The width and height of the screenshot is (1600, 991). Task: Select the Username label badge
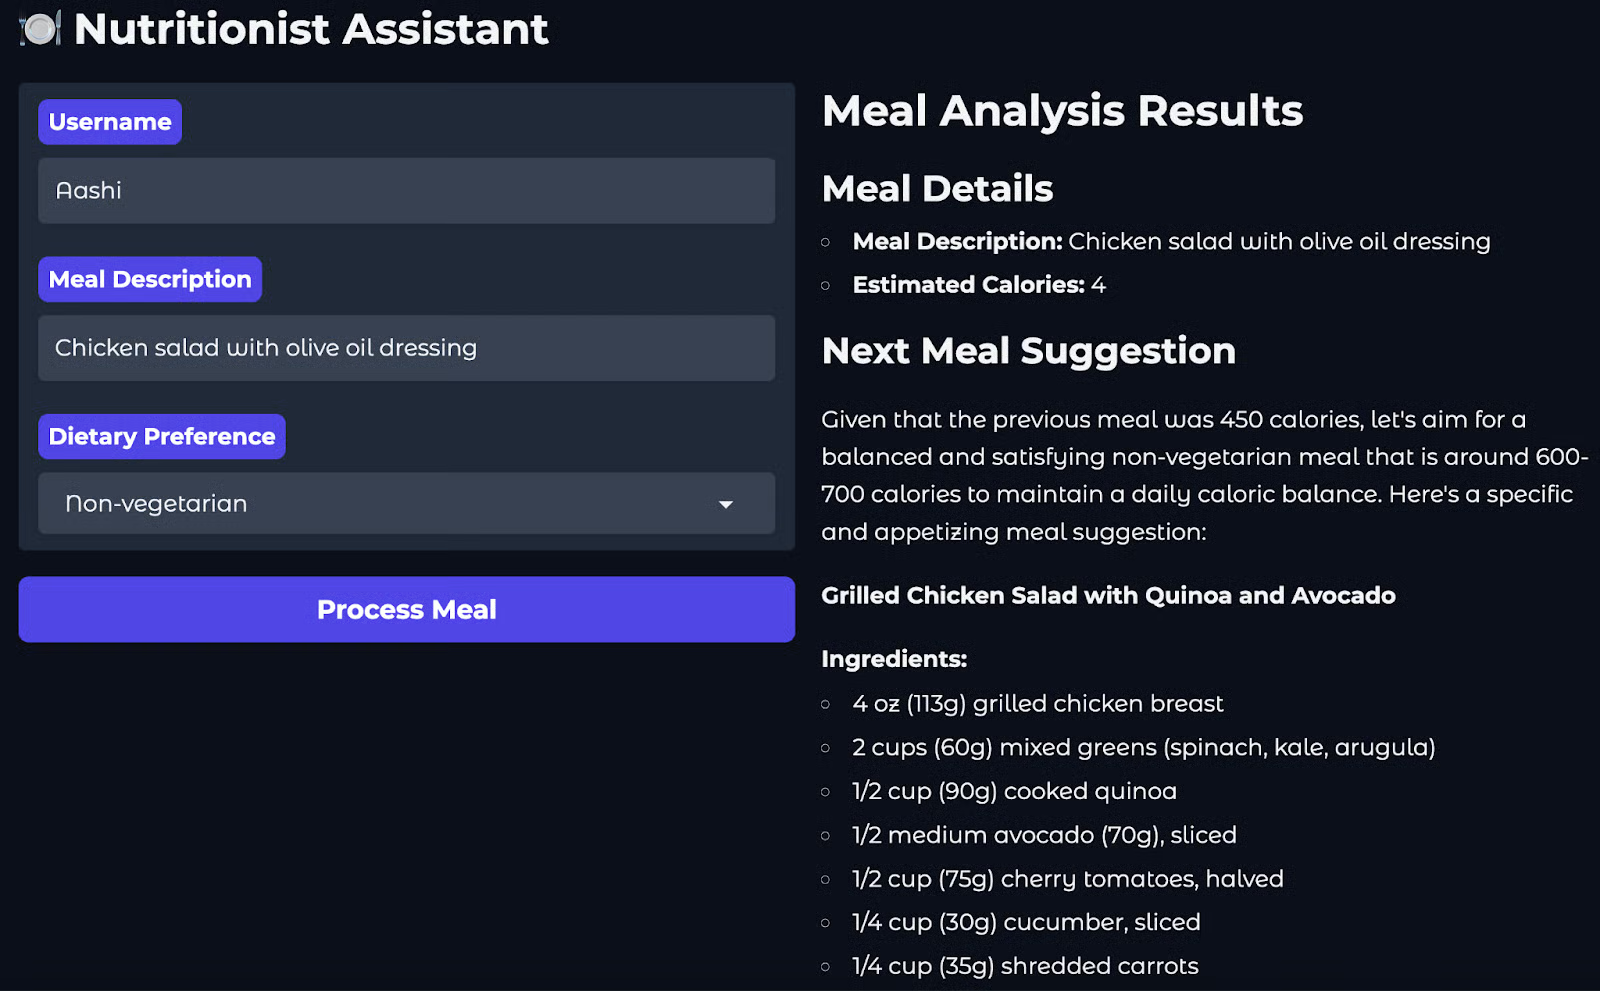[109, 121]
